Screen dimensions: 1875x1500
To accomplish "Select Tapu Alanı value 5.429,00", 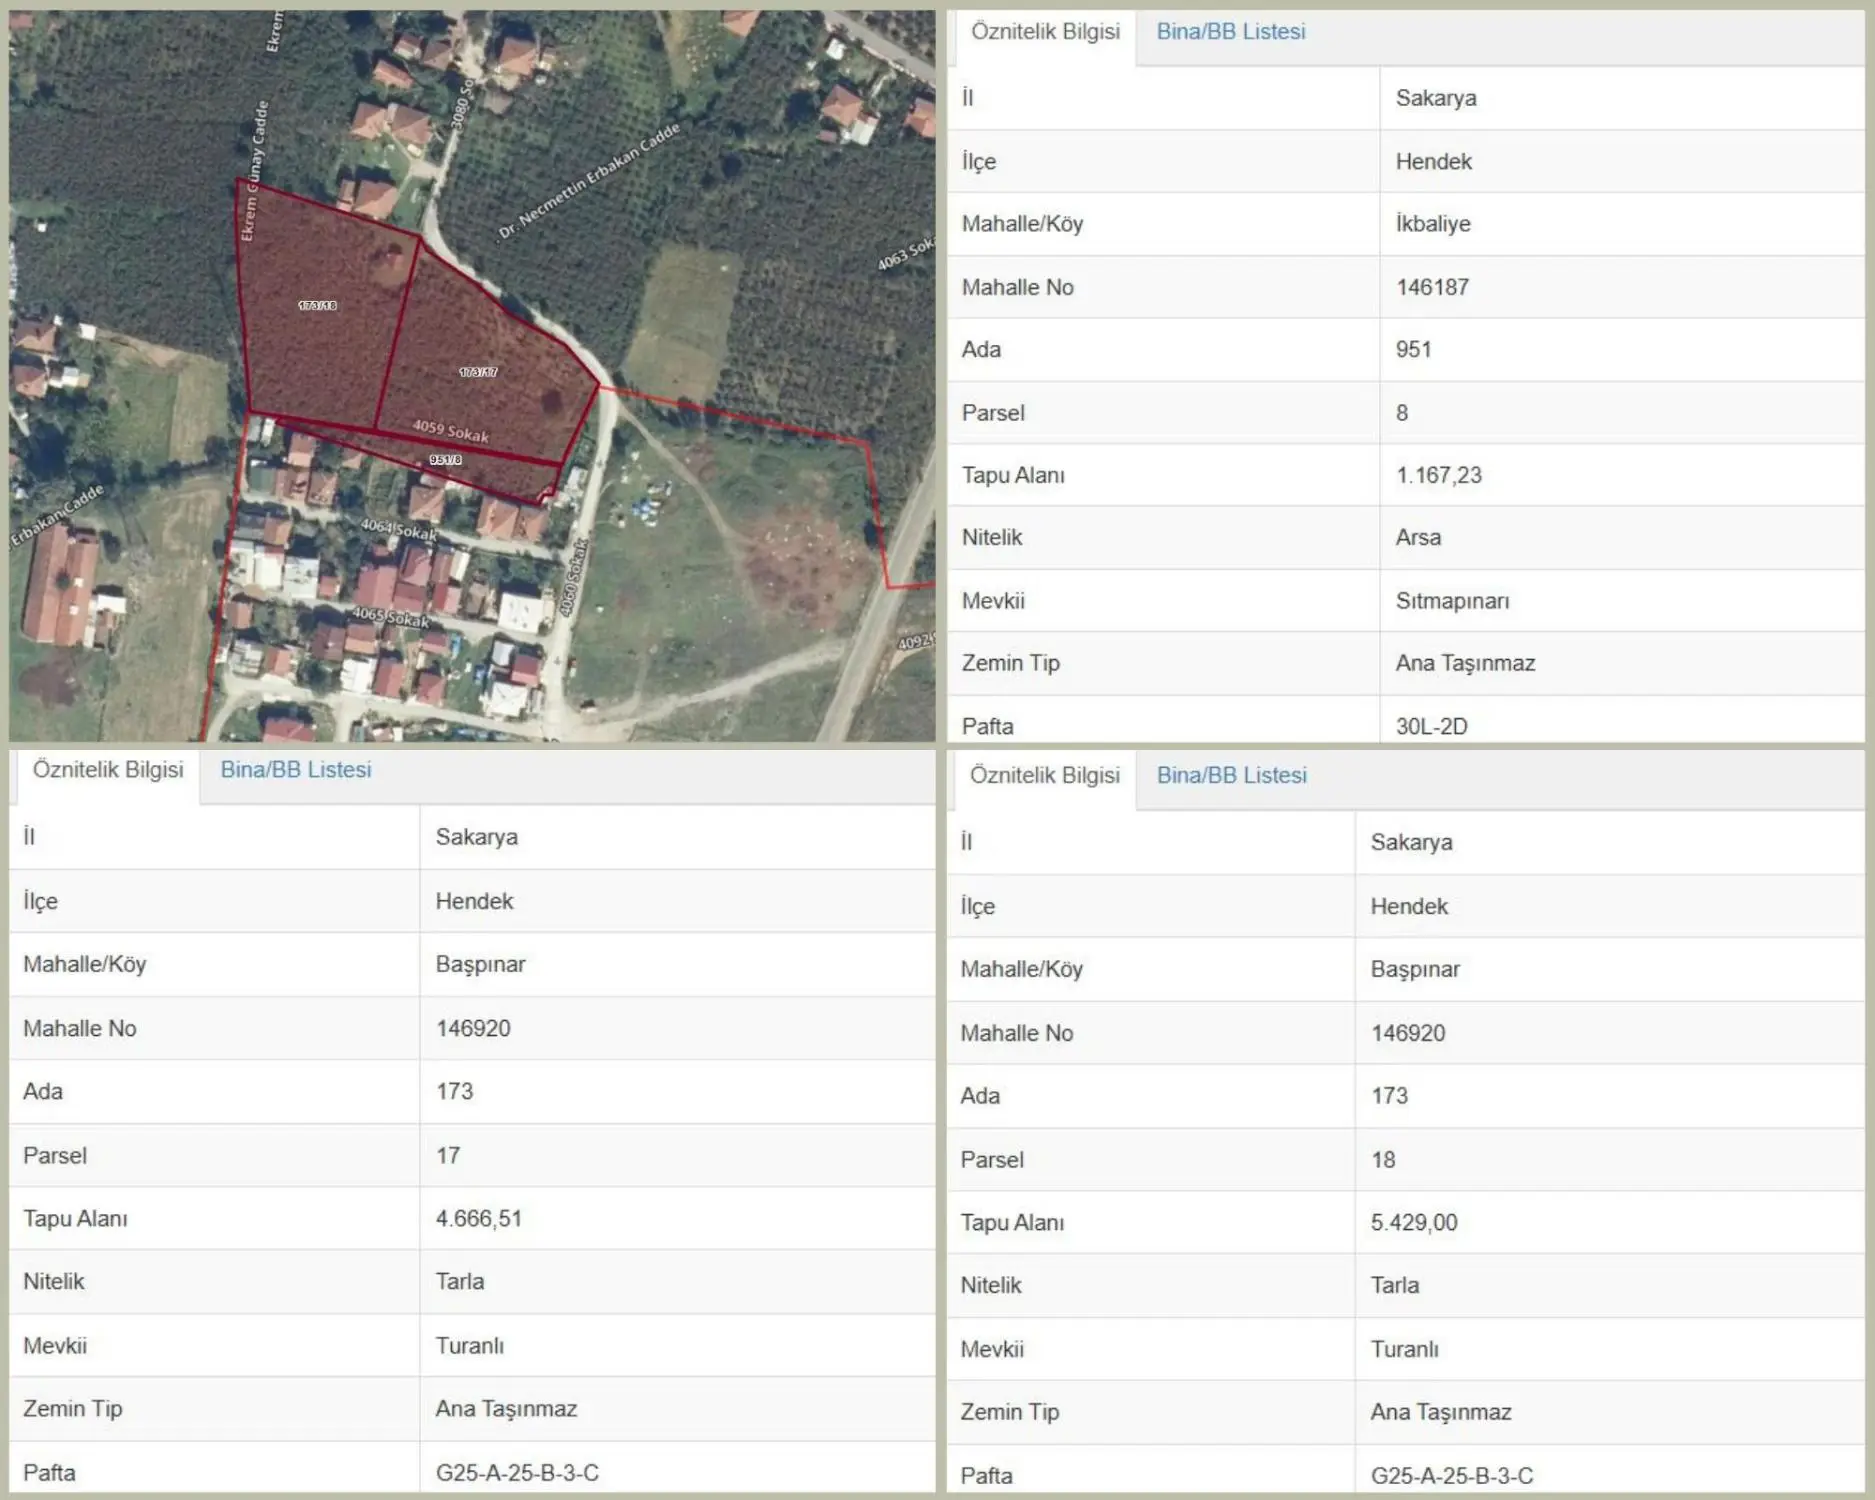I will [1414, 1223].
